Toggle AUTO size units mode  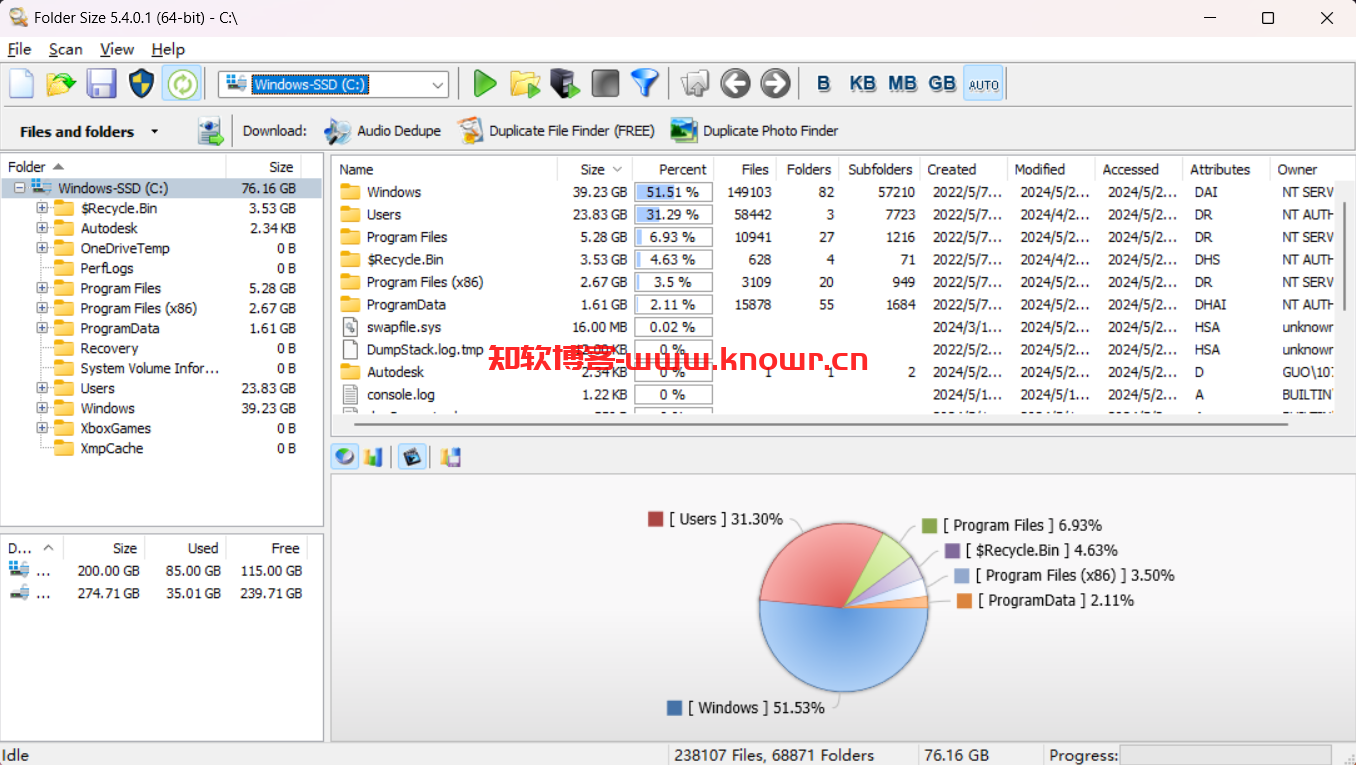point(984,84)
